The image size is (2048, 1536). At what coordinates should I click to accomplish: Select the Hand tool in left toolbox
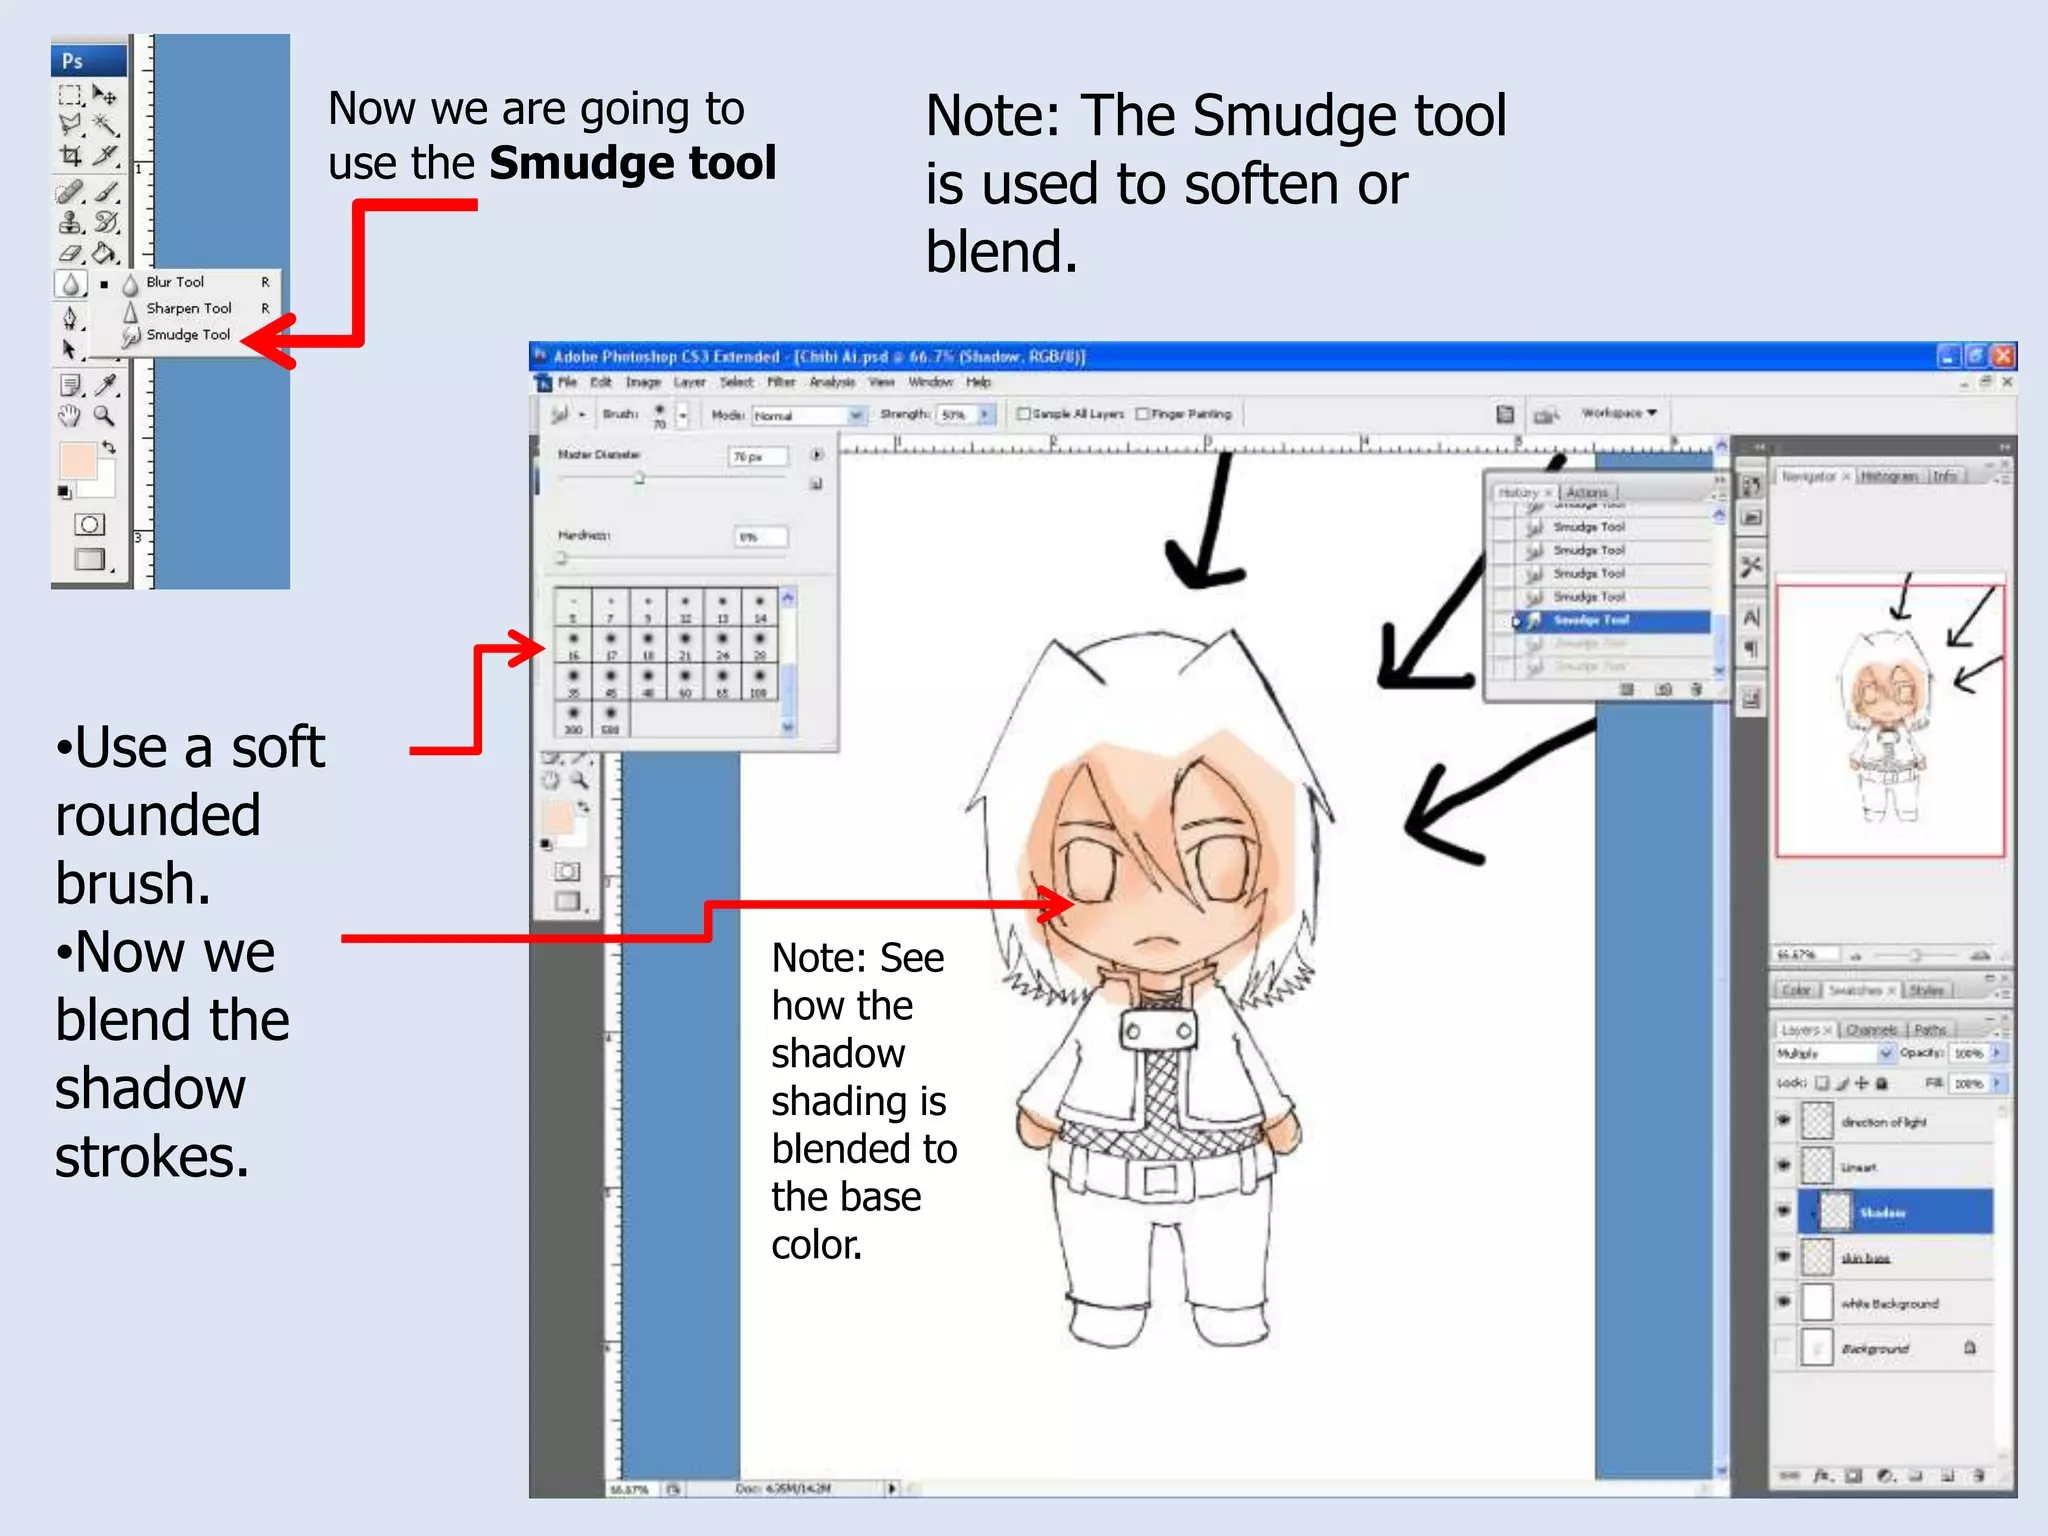click(x=70, y=415)
